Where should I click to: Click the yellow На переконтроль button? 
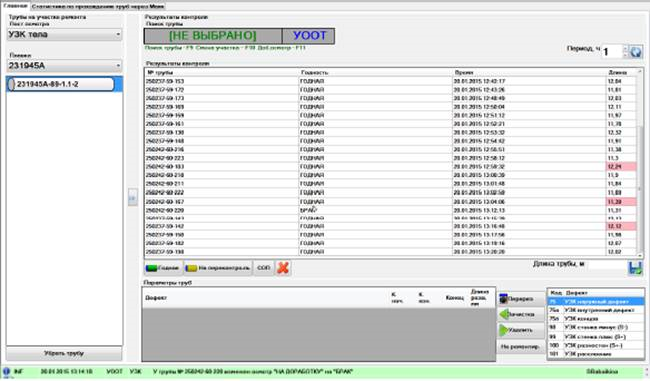click(x=218, y=268)
